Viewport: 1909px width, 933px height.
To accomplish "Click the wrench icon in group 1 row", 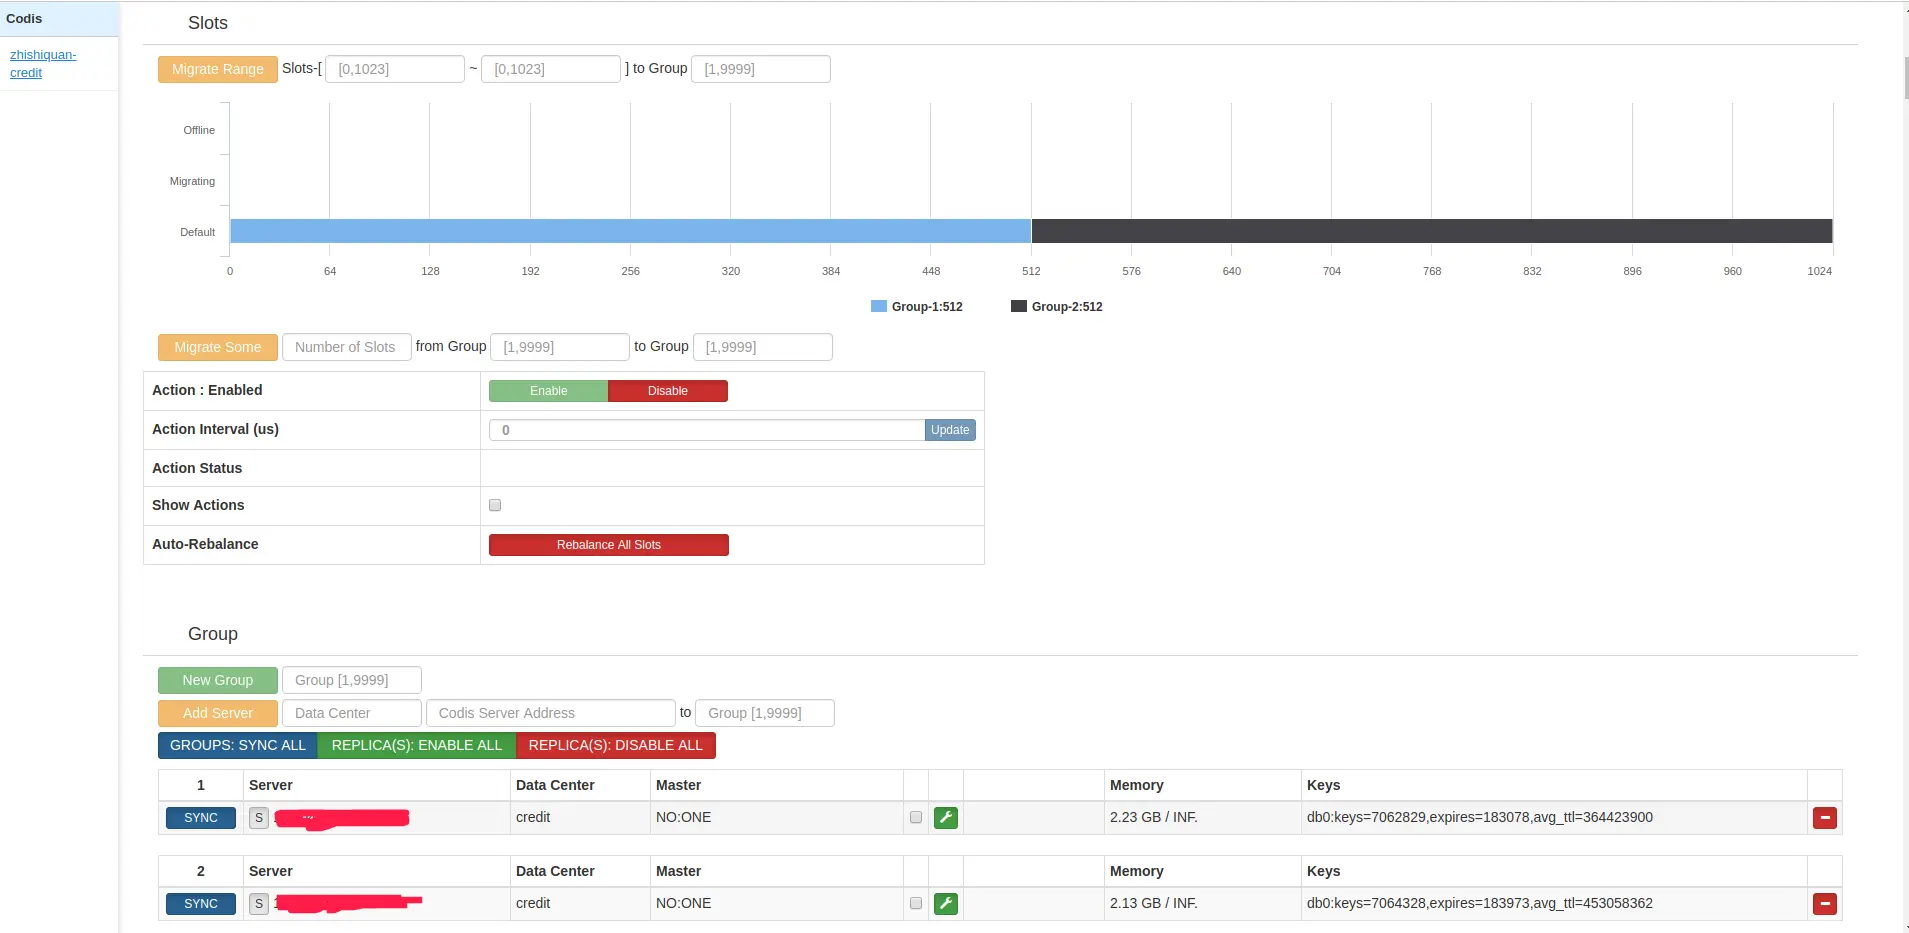I will point(945,818).
